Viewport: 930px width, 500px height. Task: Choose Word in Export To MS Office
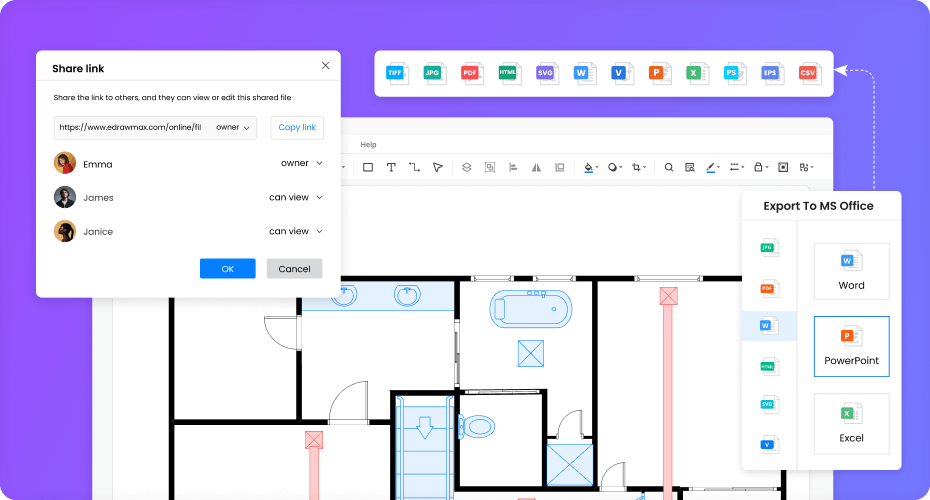(852, 271)
